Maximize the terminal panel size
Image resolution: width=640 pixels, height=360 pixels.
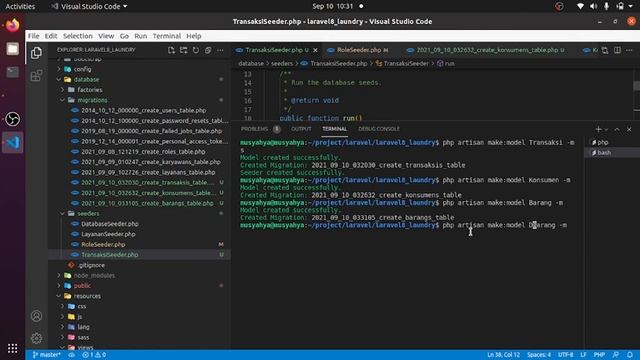tap(617, 129)
